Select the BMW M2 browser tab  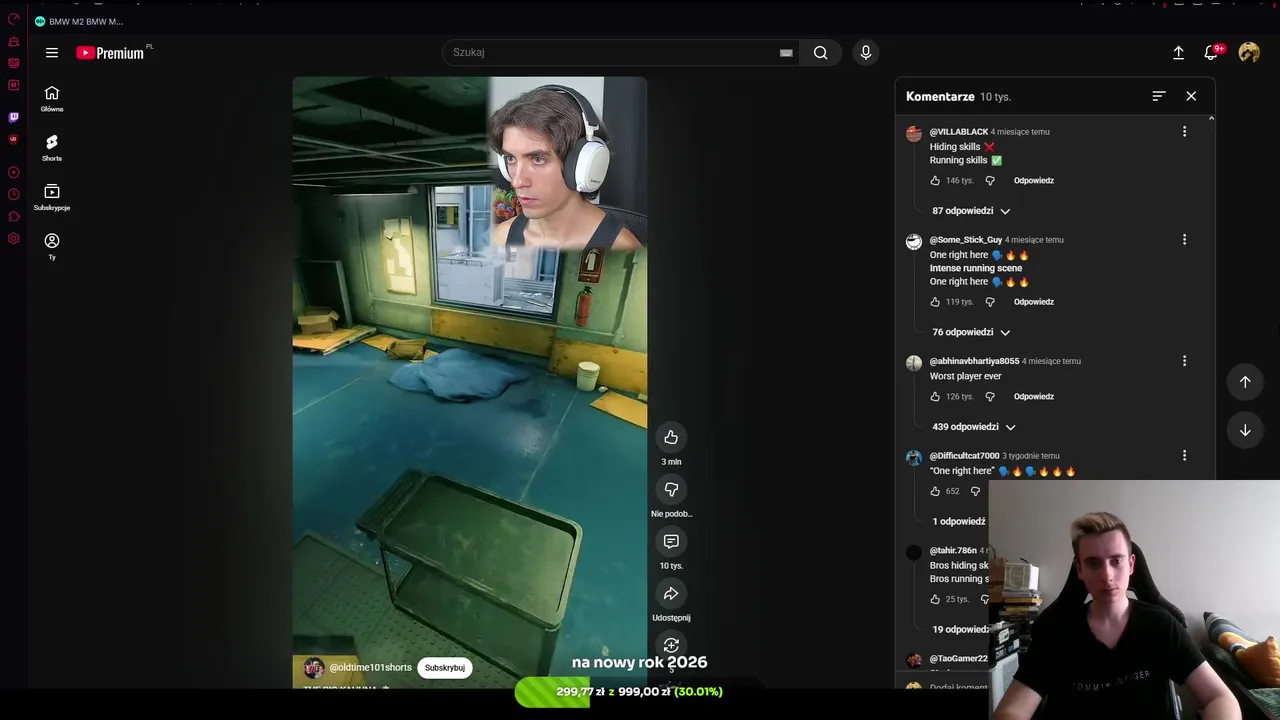point(80,21)
